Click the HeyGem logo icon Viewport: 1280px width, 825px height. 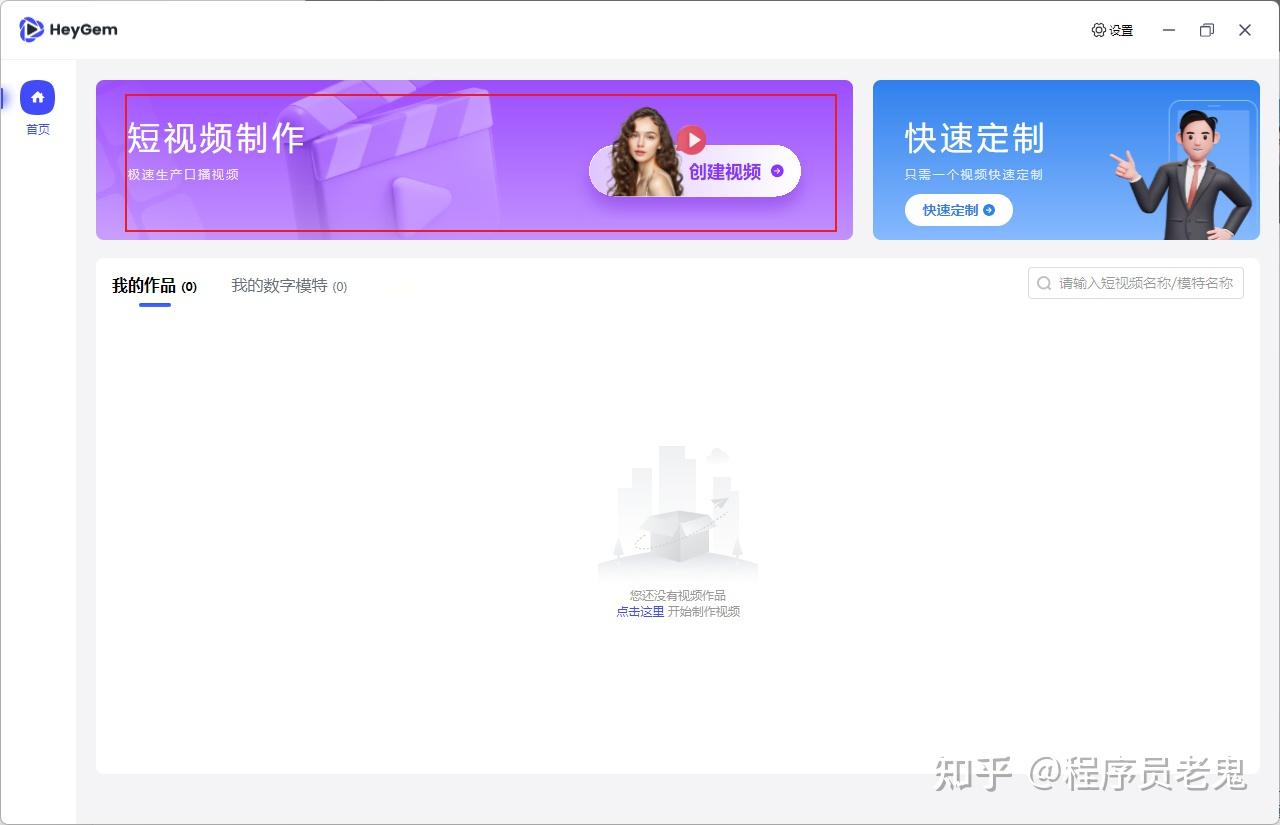click(32, 30)
